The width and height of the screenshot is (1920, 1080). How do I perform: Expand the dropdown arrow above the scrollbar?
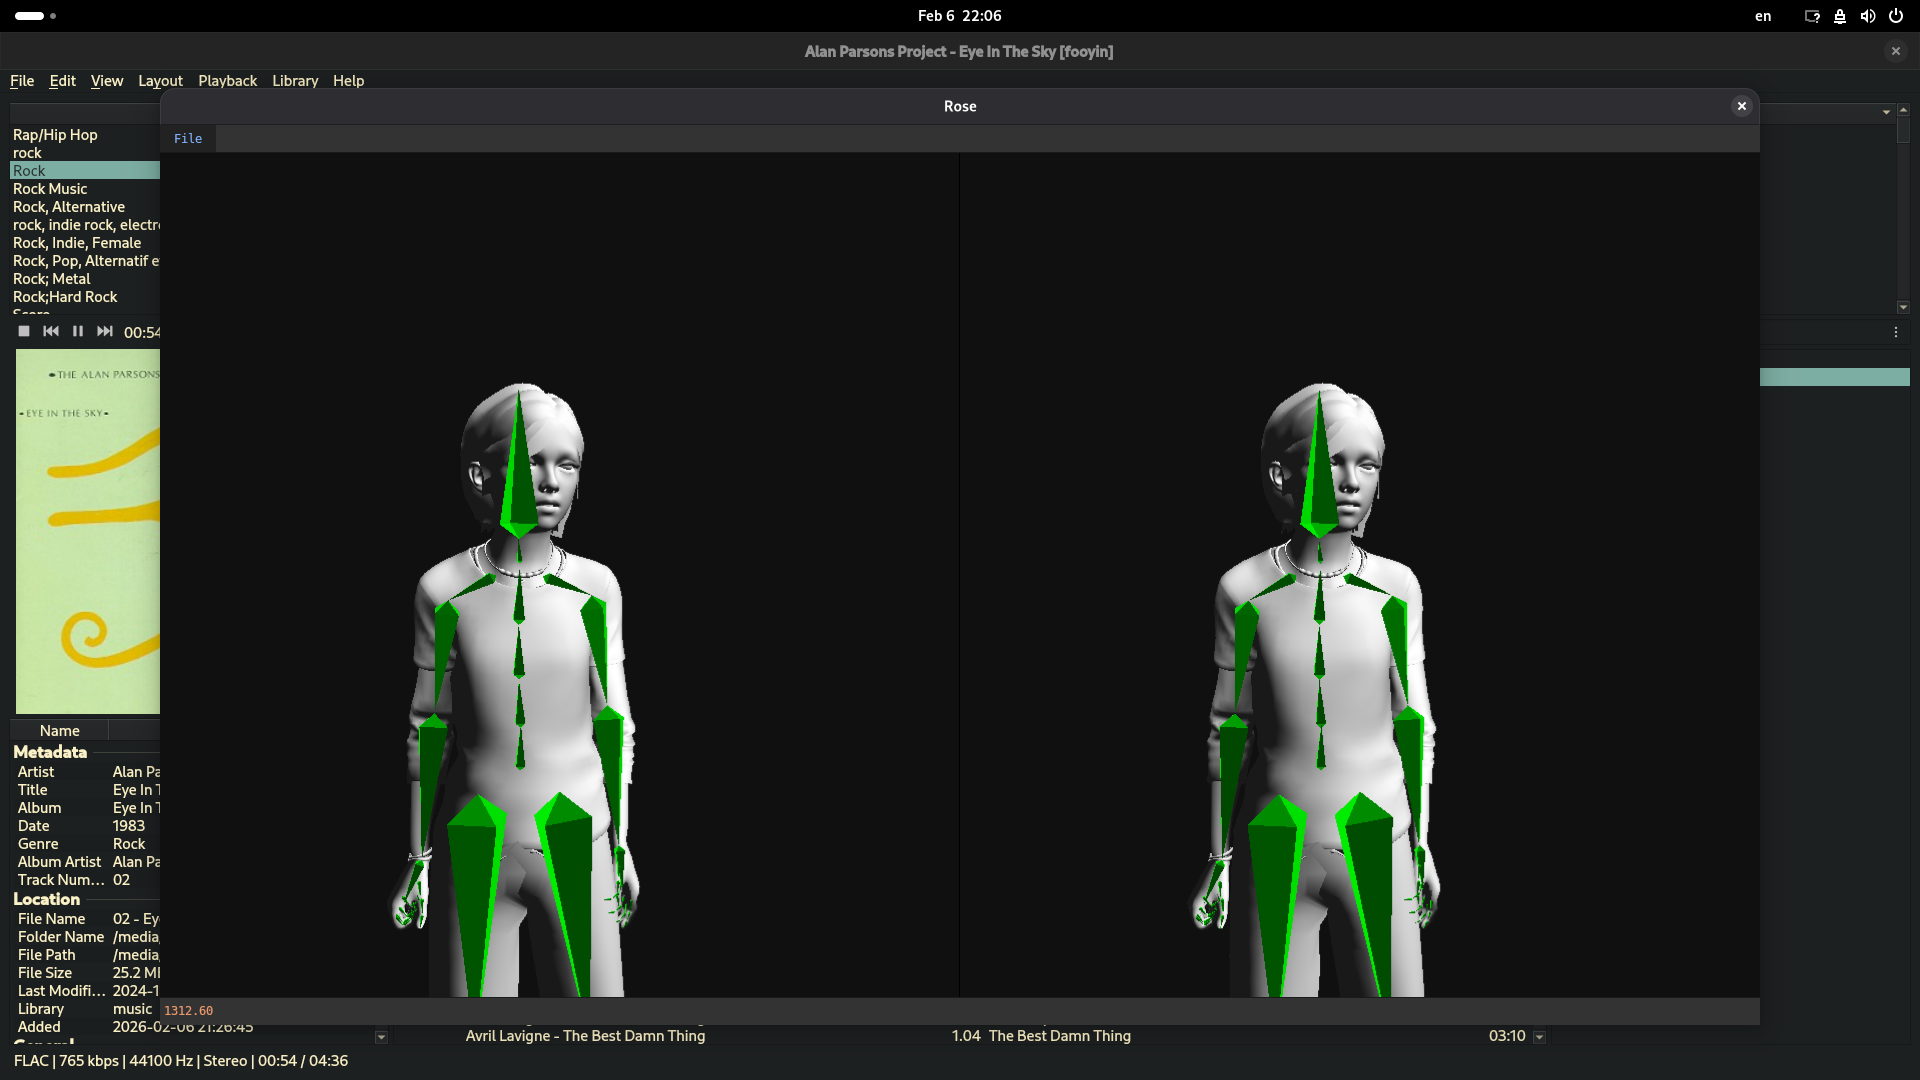pyautogui.click(x=1886, y=112)
